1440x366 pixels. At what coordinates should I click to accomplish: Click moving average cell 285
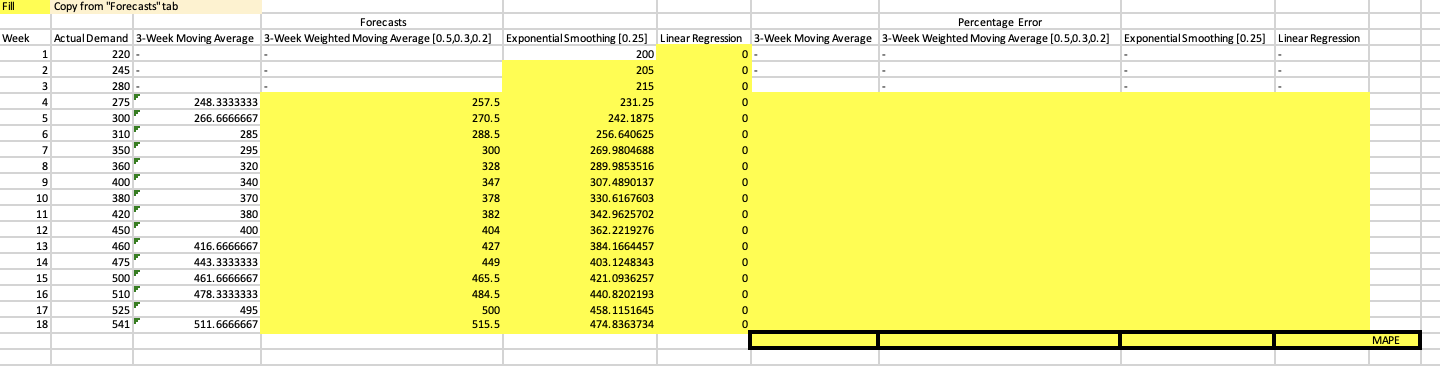(197, 133)
